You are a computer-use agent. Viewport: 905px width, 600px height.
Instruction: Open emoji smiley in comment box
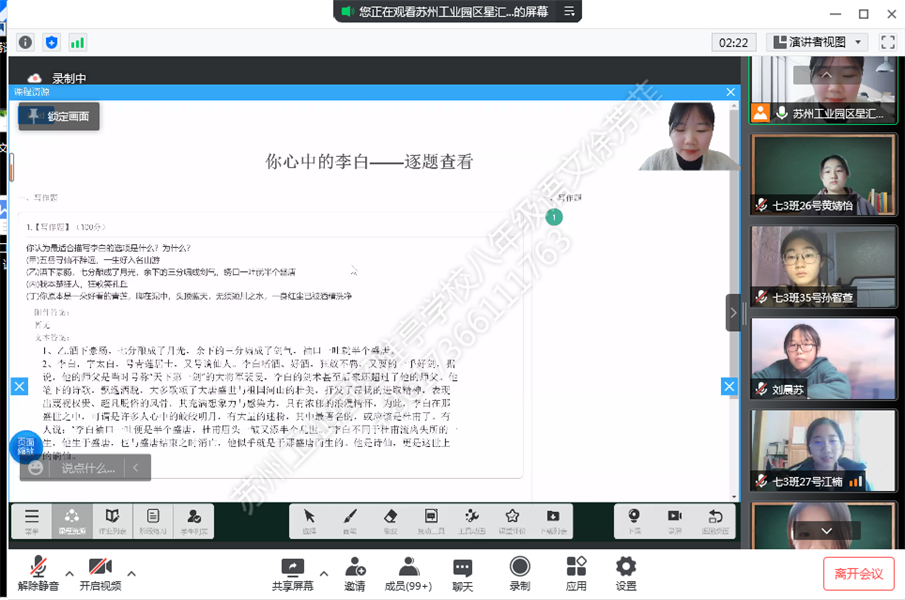point(36,468)
